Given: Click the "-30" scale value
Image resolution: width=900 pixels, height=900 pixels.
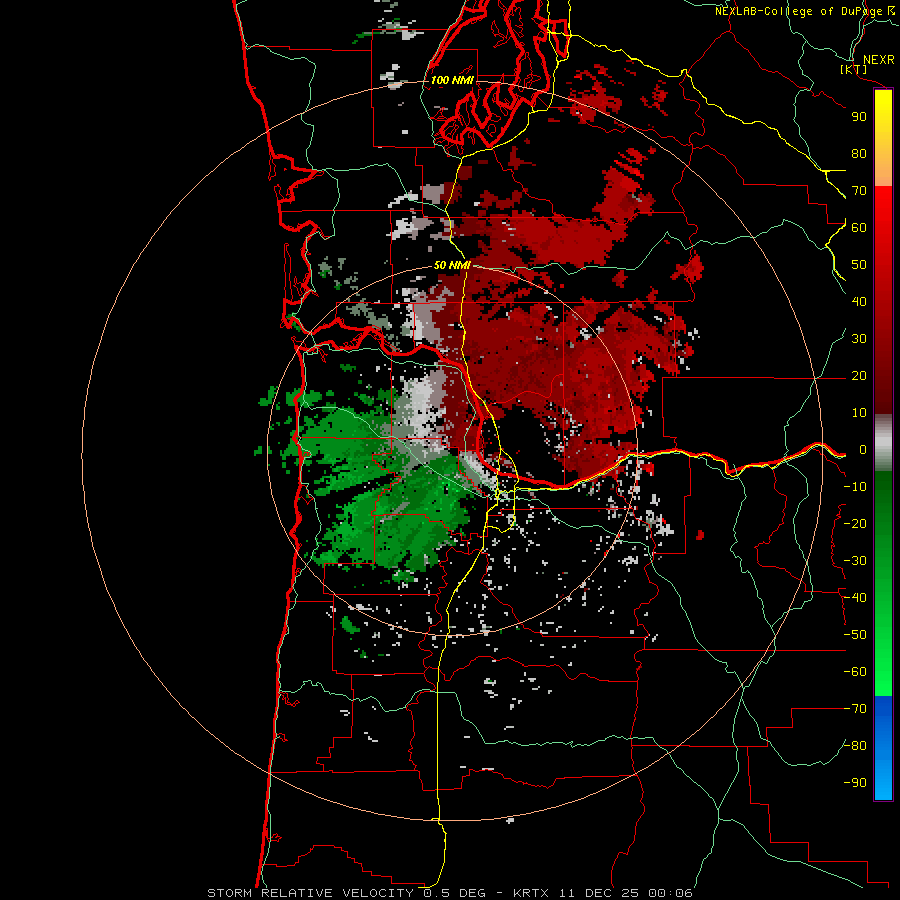Looking at the screenshot, I should [x=855, y=561].
